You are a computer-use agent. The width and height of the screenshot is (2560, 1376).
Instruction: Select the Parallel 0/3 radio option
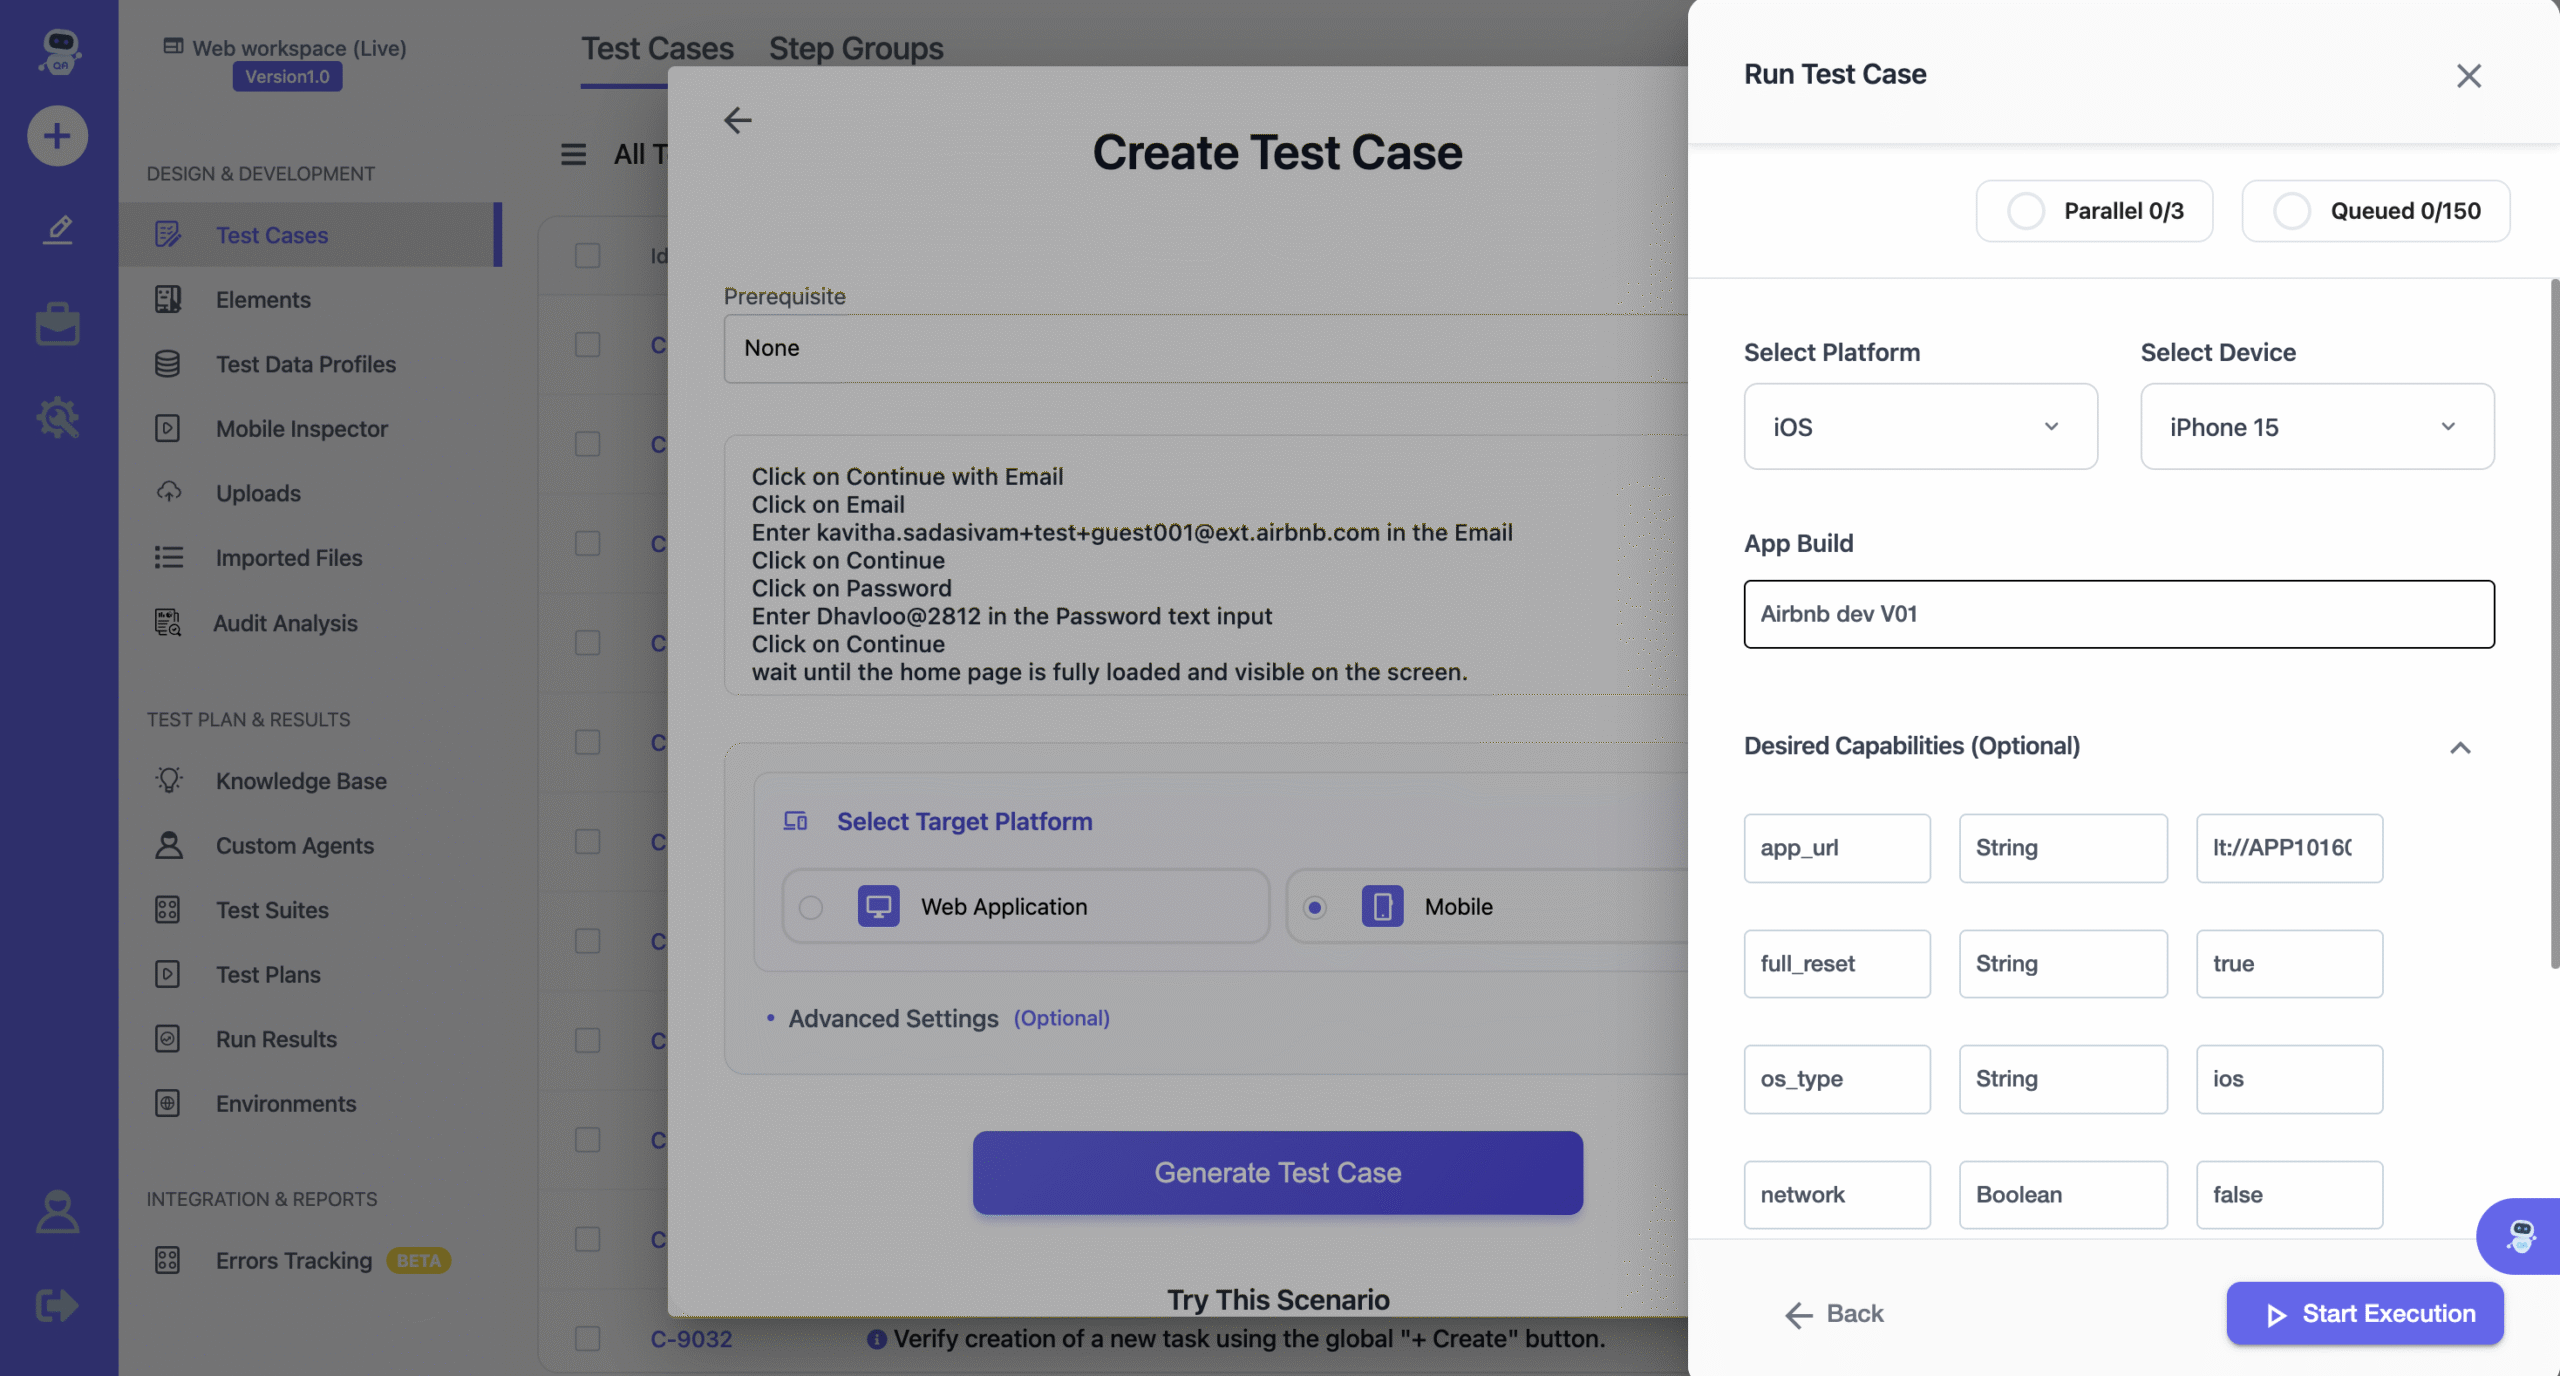(2026, 211)
